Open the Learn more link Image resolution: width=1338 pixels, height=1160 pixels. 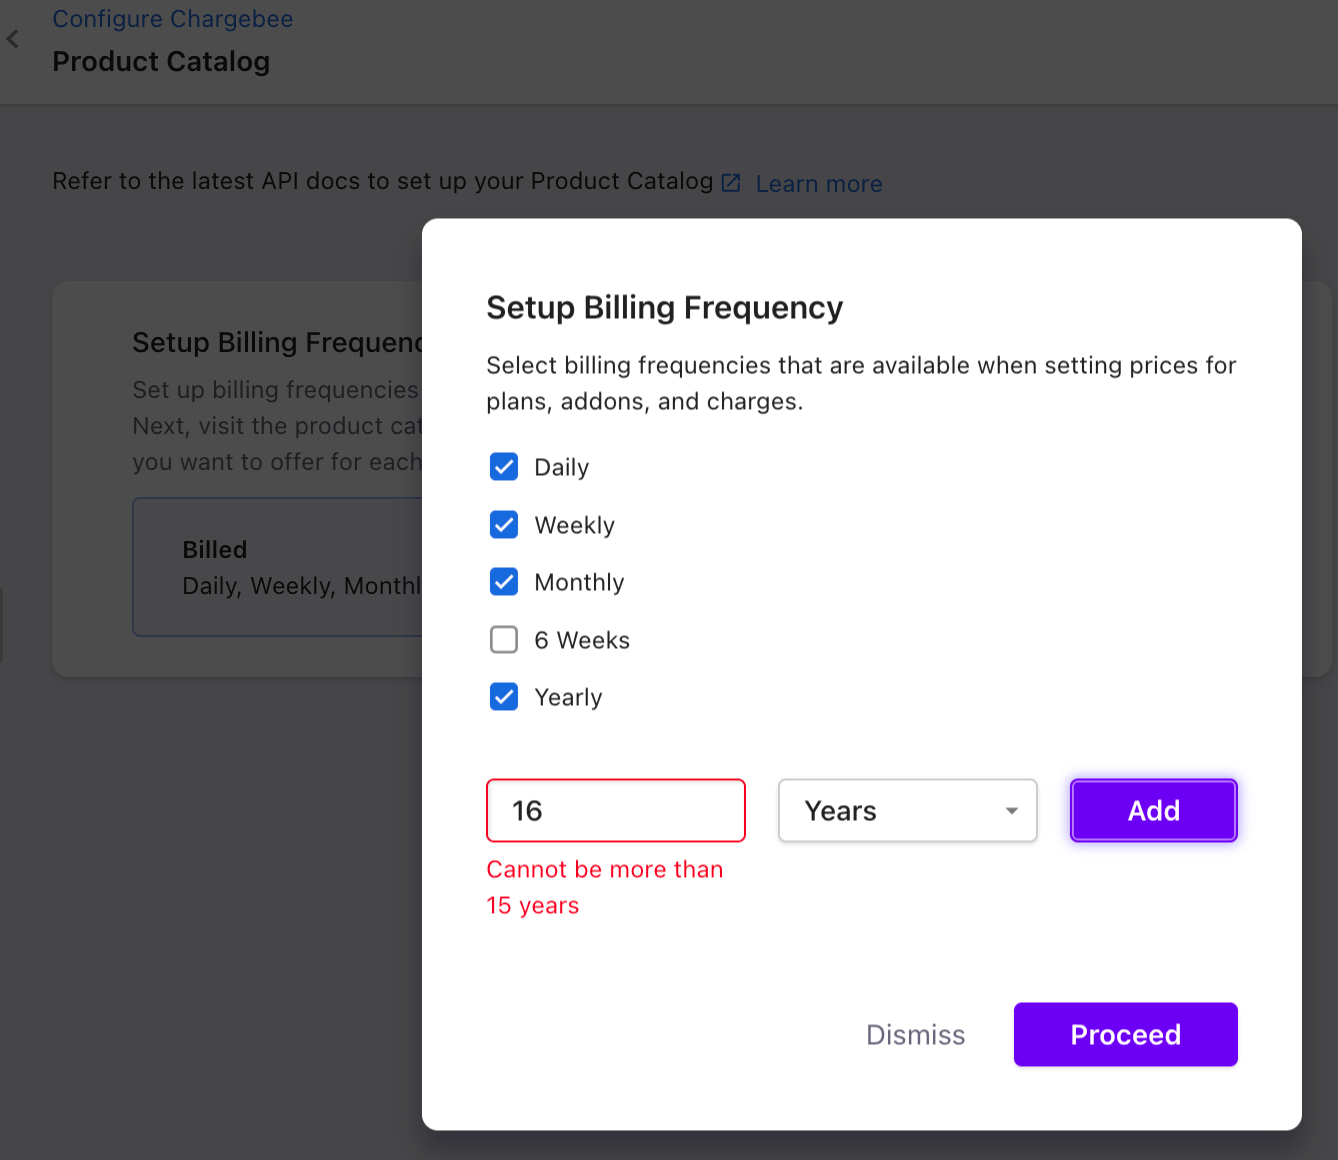point(818,184)
